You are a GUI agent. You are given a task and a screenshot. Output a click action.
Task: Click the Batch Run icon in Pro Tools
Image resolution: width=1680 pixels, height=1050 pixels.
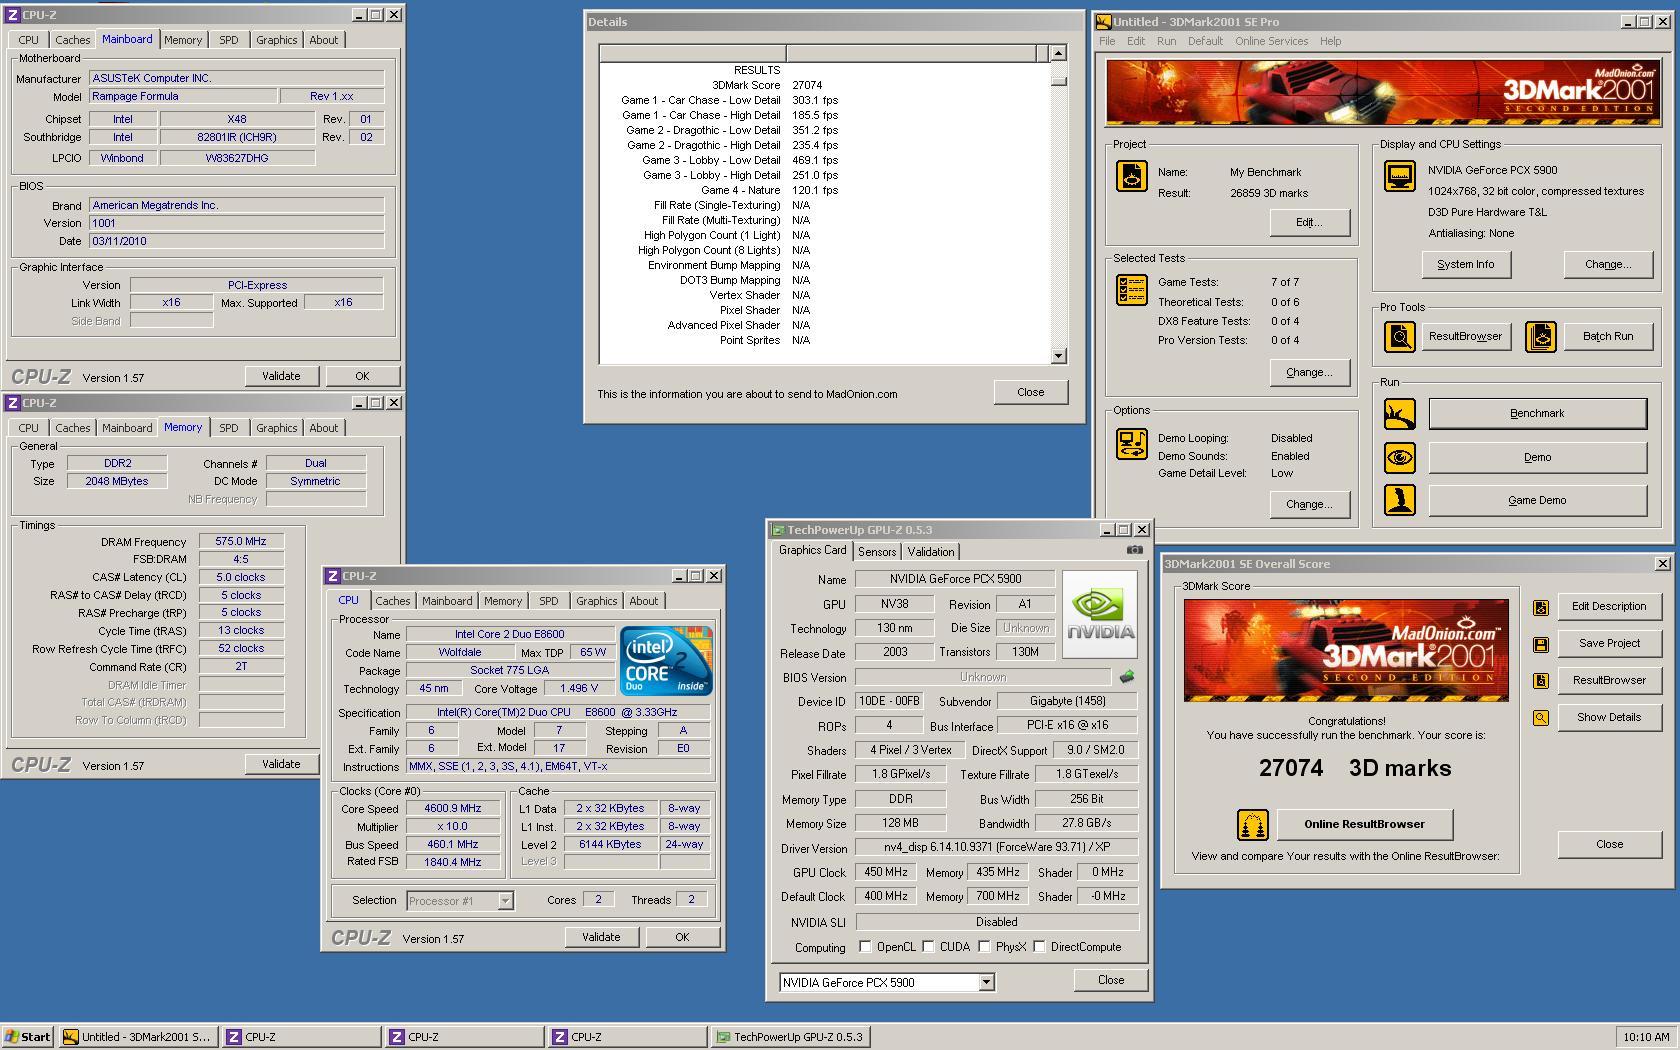pos(1540,337)
